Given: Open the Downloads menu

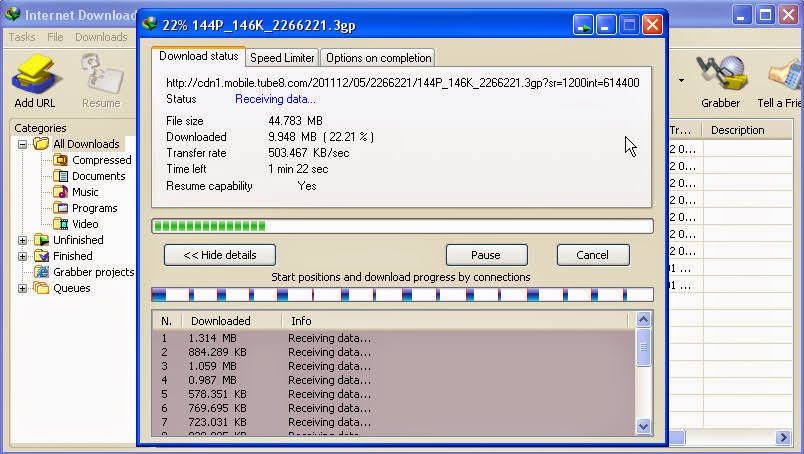Looking at the screenshot, I should 101,37.
